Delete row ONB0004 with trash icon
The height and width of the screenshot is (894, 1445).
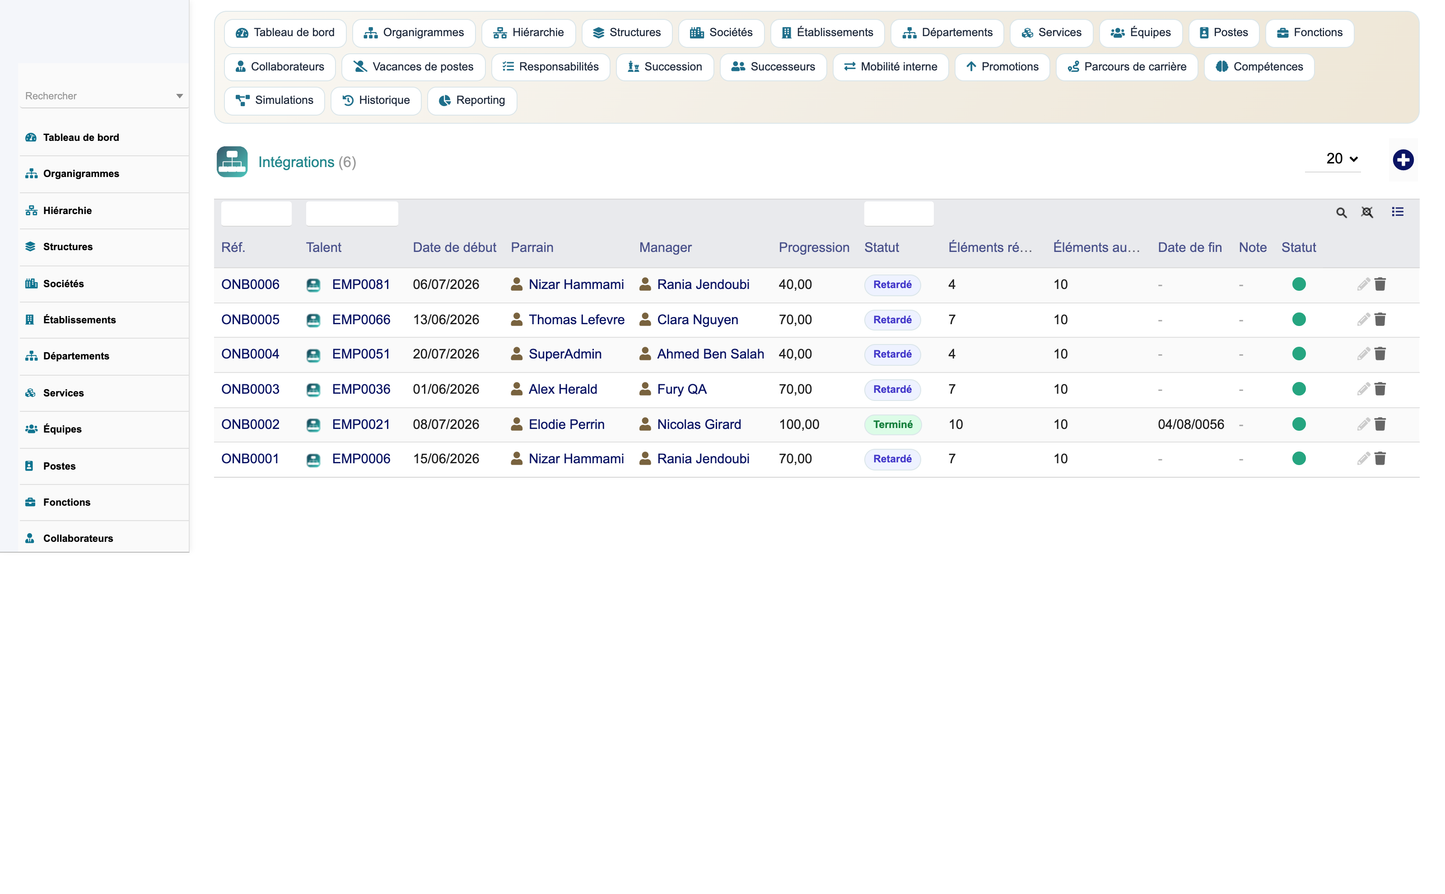1380,354
